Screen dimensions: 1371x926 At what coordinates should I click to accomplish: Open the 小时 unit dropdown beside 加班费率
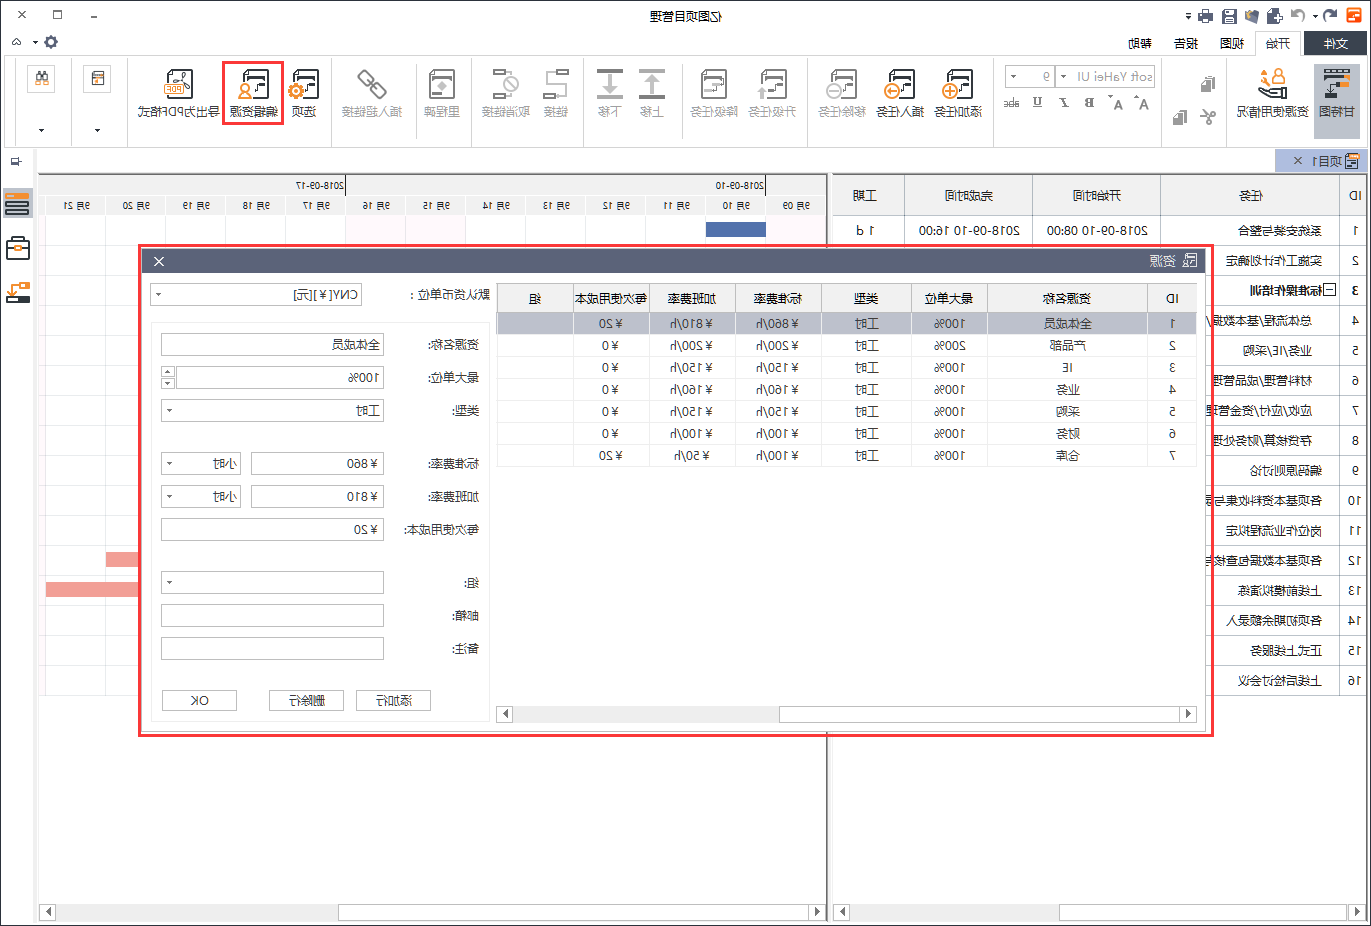200,497
